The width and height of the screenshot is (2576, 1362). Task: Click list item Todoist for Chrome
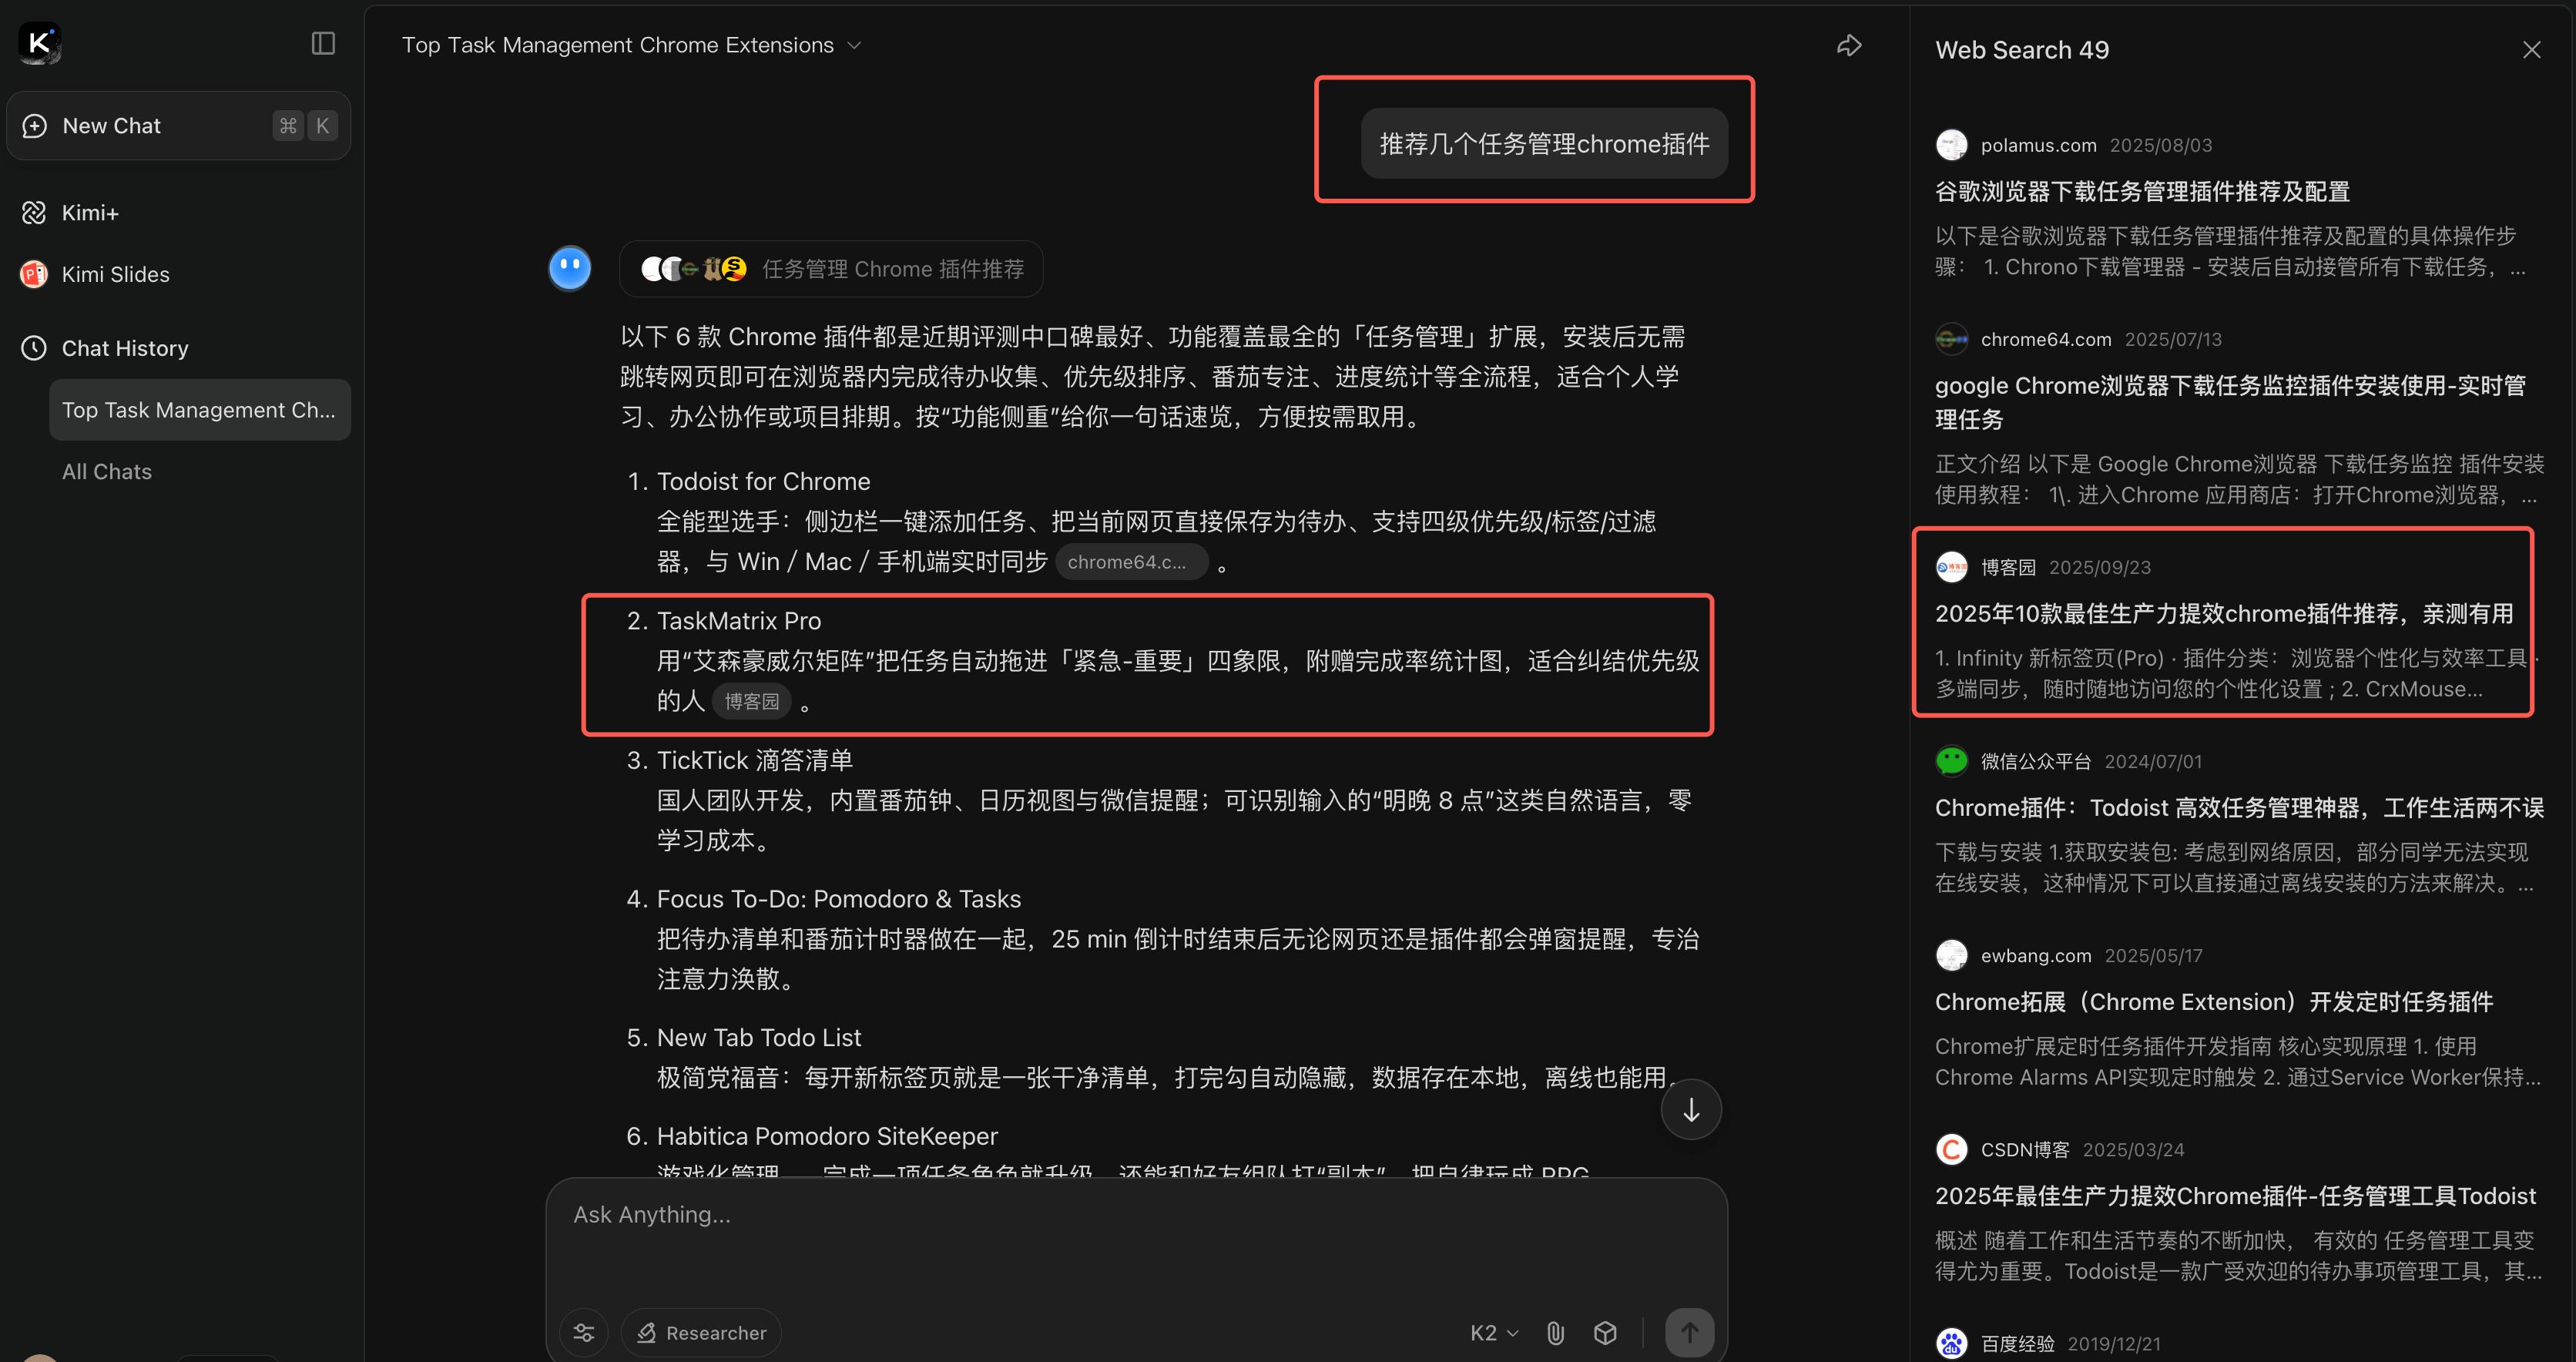[x=763, y=481]
